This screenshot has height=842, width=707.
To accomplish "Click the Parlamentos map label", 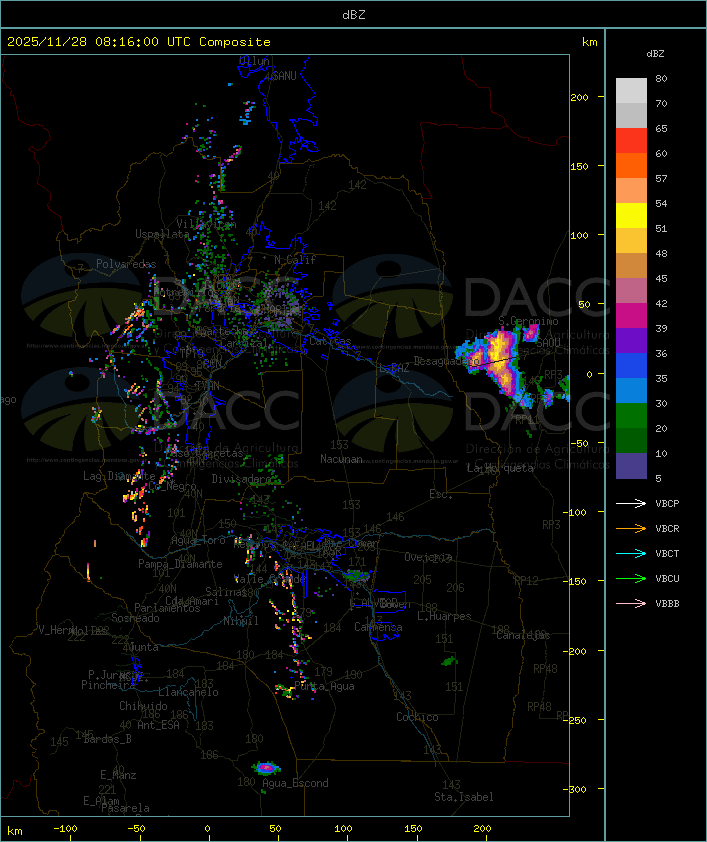I will point(167,608).
